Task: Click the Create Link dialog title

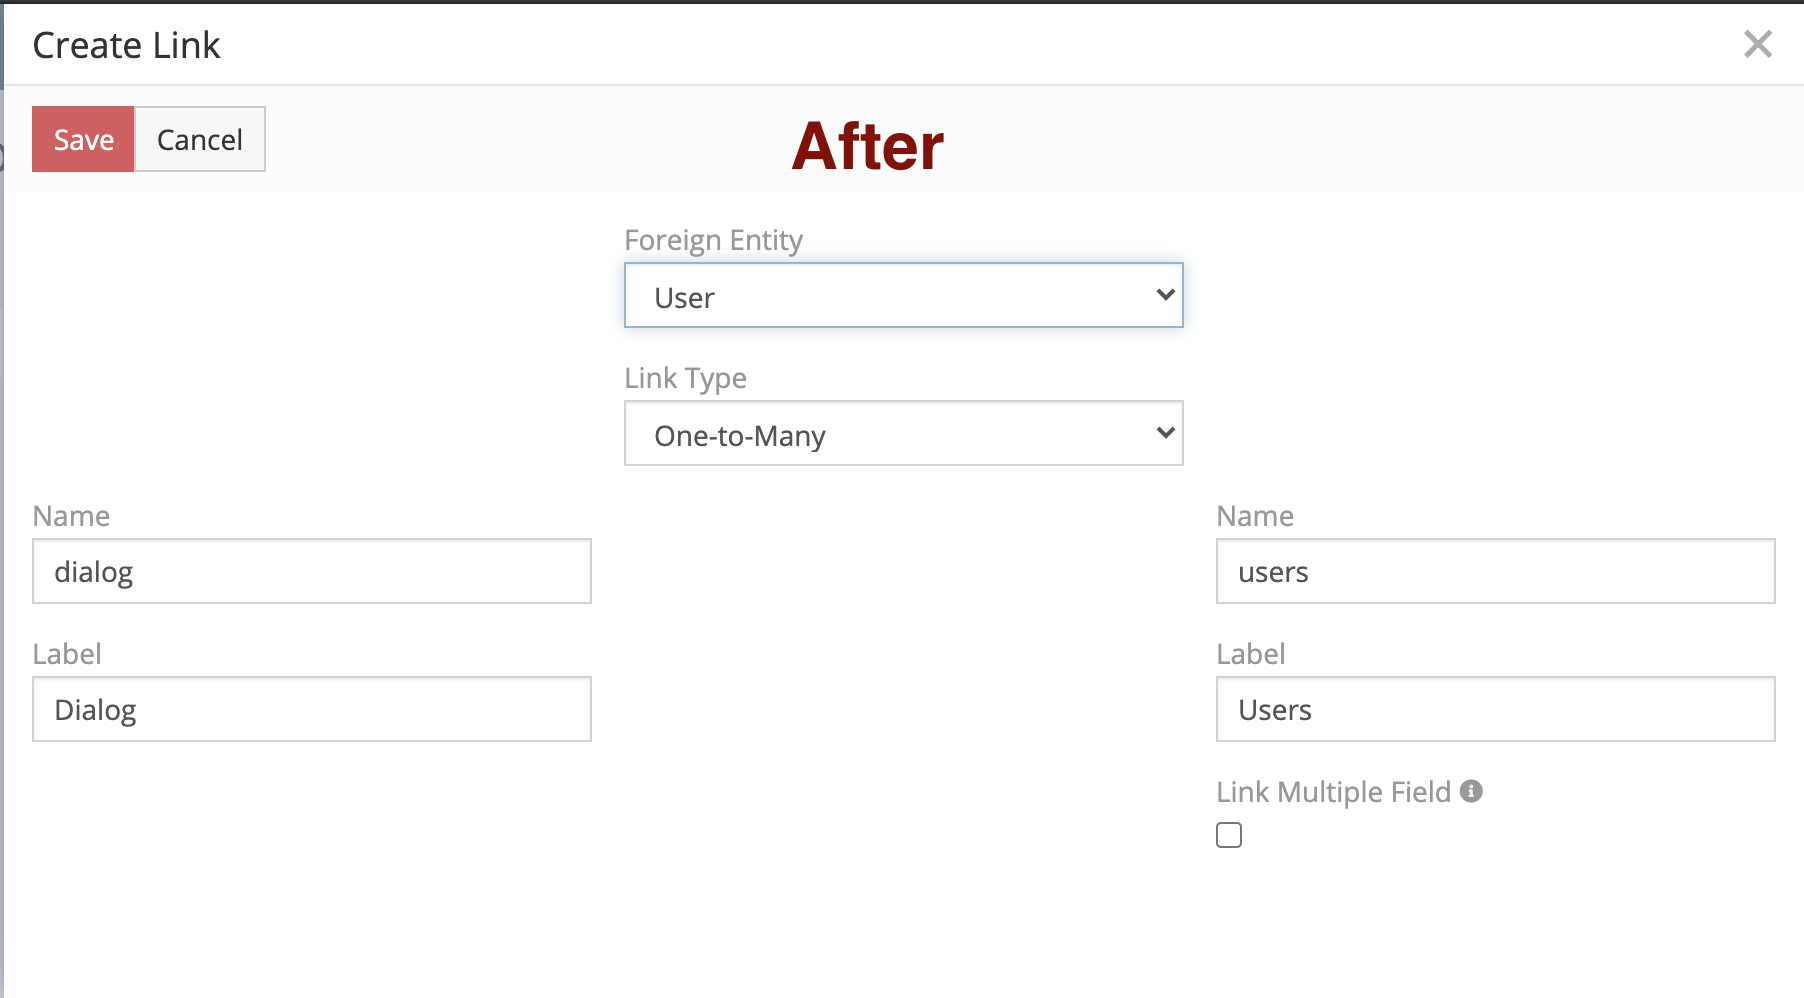Action: click(127, 45)
